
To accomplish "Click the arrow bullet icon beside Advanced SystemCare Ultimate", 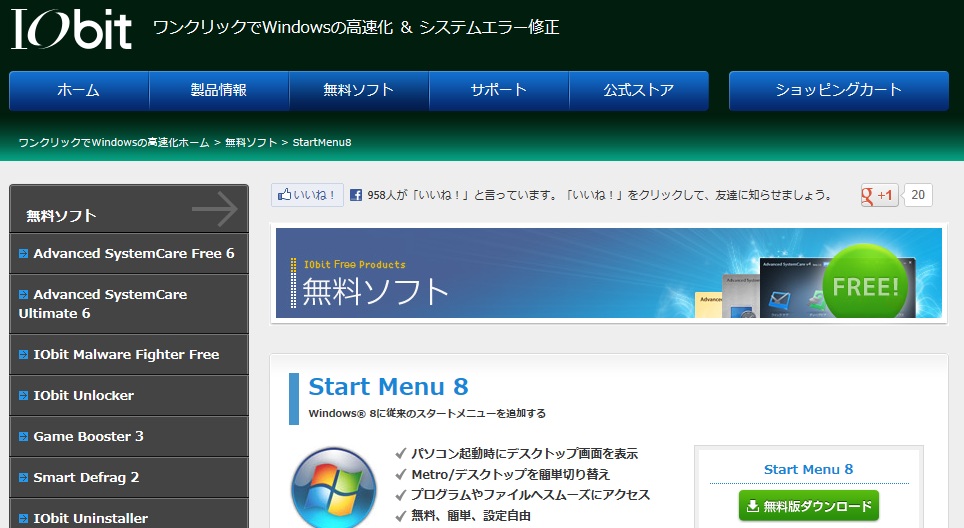I will coord(23,294).
